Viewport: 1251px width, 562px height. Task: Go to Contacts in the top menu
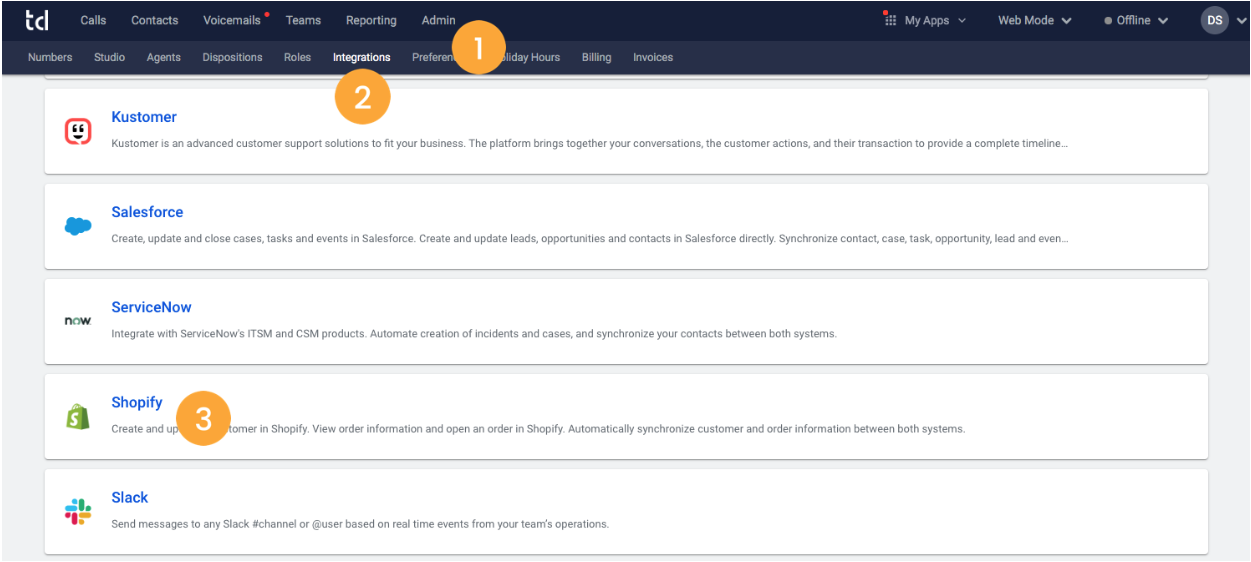pyautogui.click(x=155, y=20)
